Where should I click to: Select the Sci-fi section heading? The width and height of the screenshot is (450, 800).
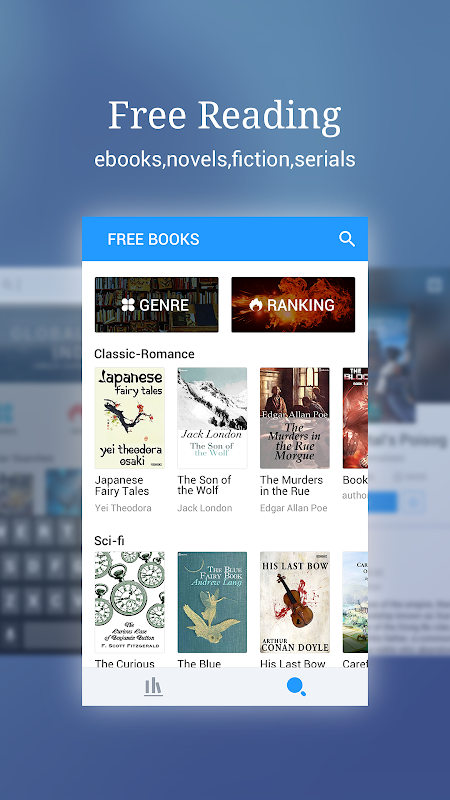pyautogui.click(x=109, y=540)
